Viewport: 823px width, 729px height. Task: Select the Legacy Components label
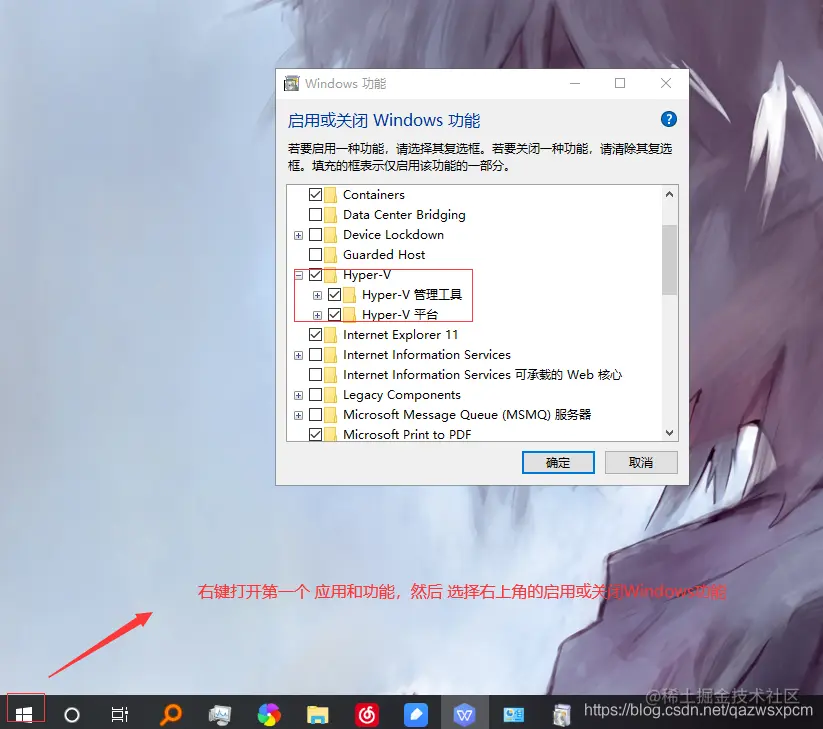(402, 395)
